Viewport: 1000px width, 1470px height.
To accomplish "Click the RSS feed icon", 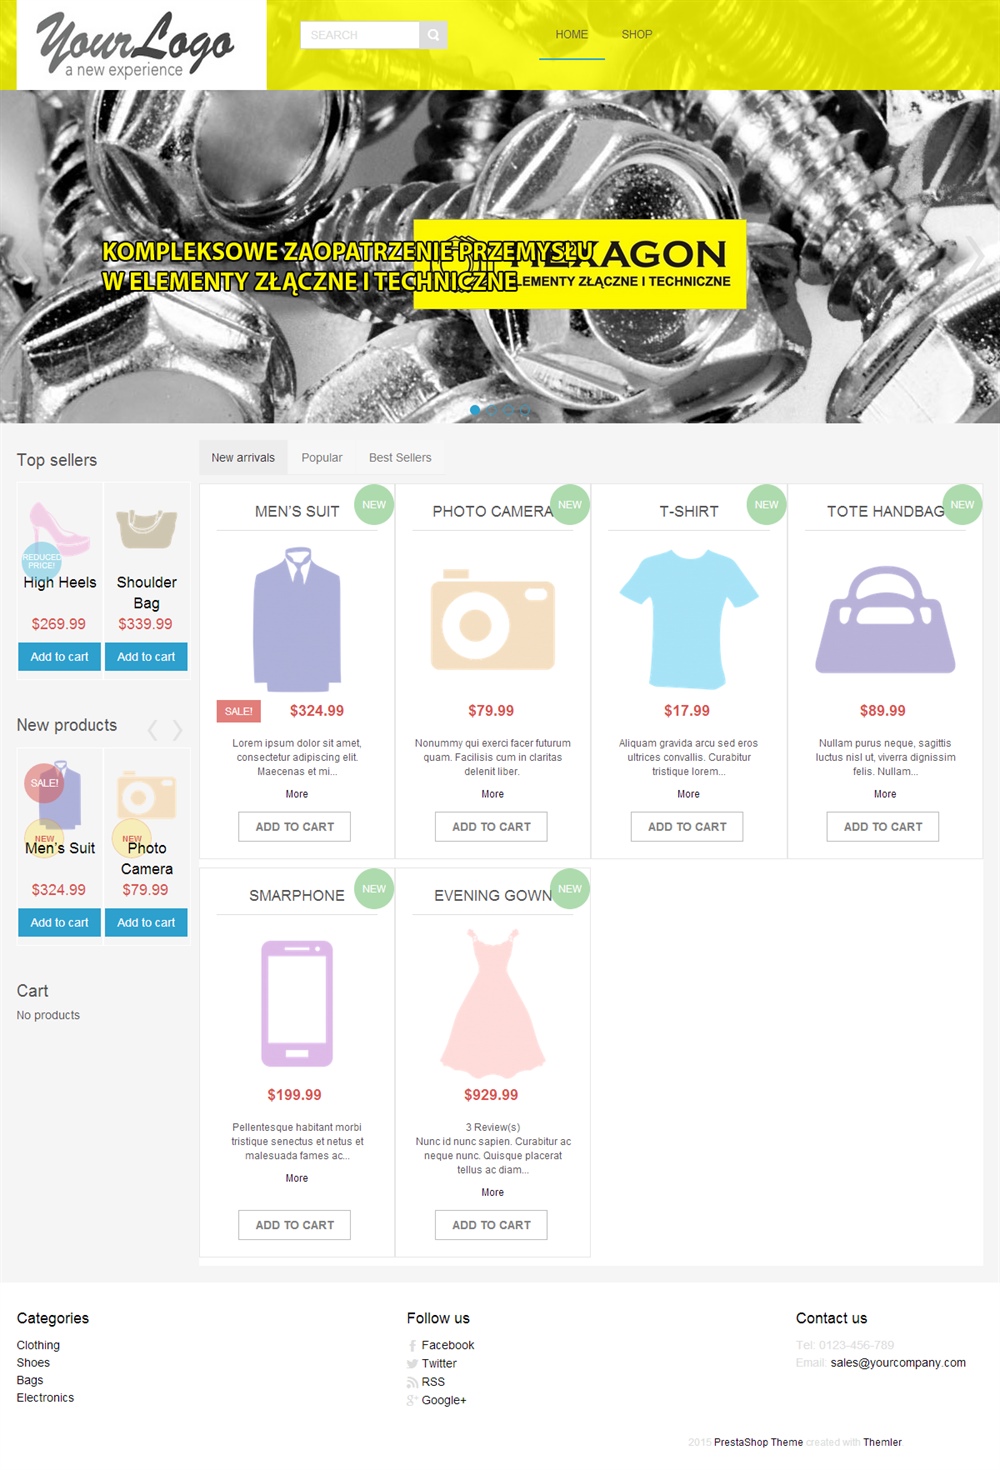I will click(x=412, y=1382).
